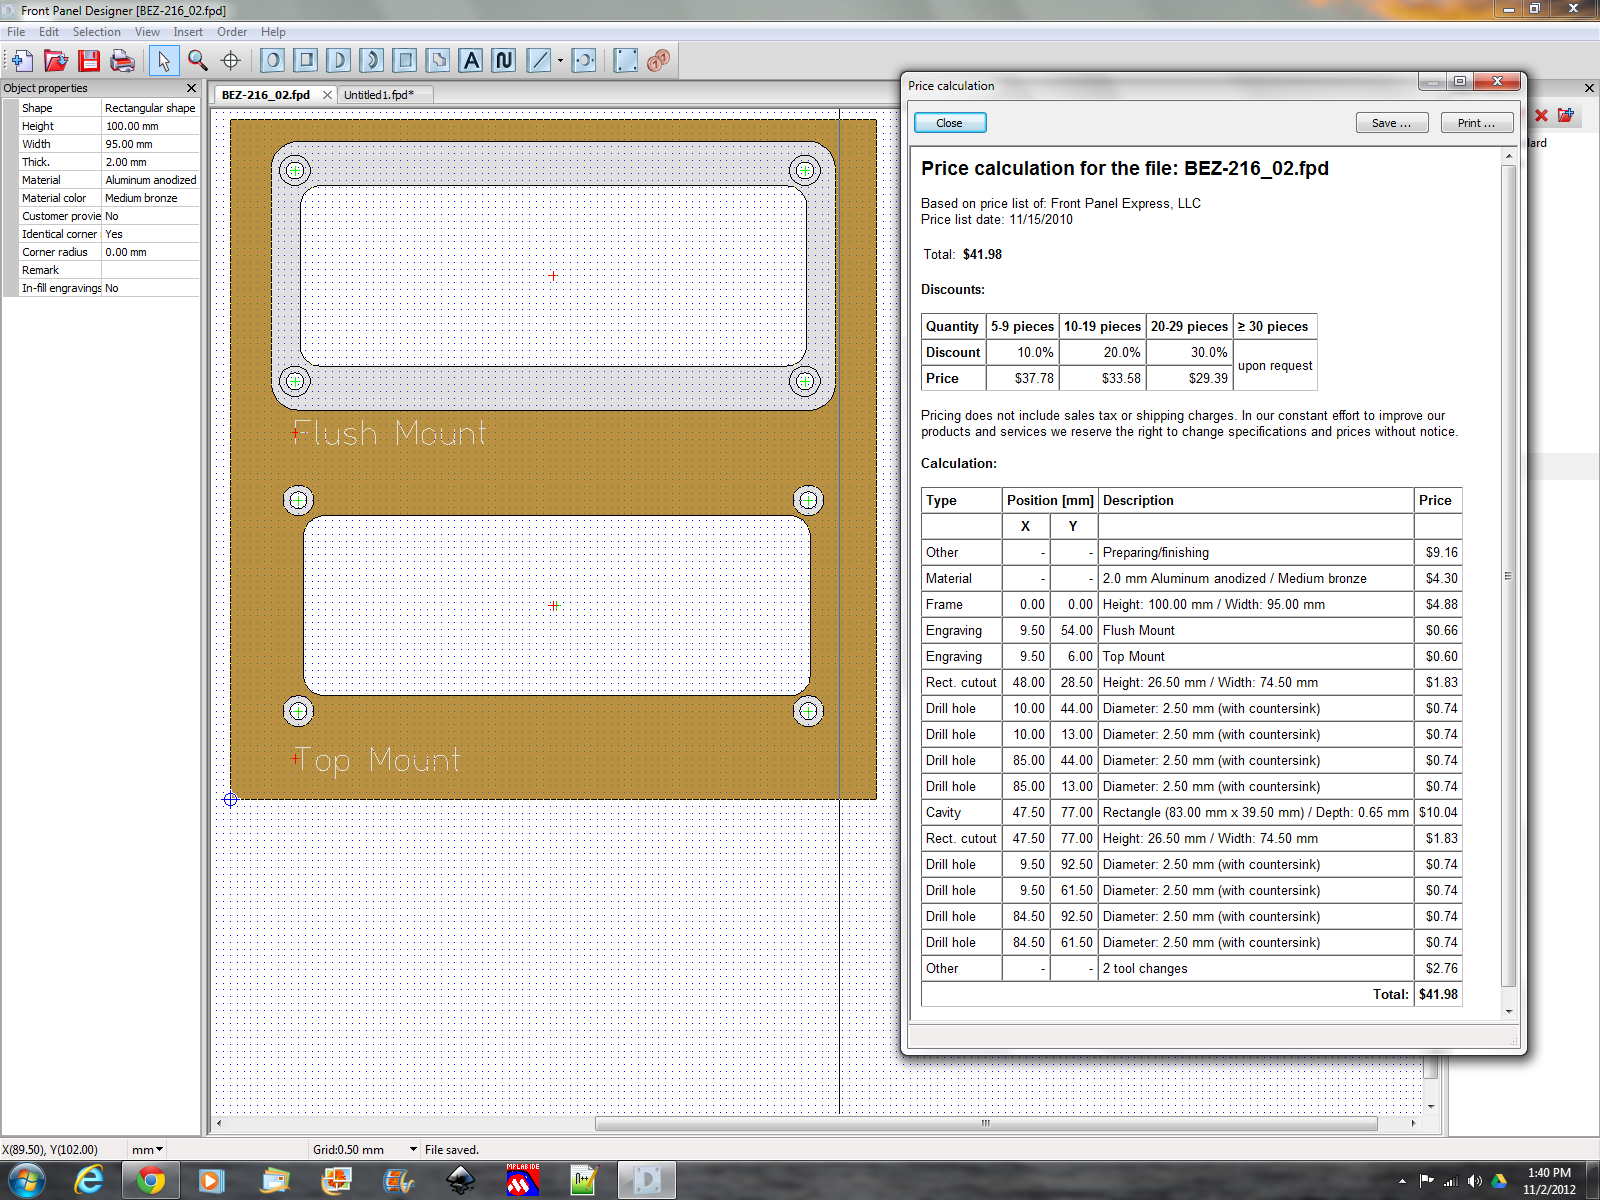Click the HPGL engraving wave tool

tap(504, 61)
